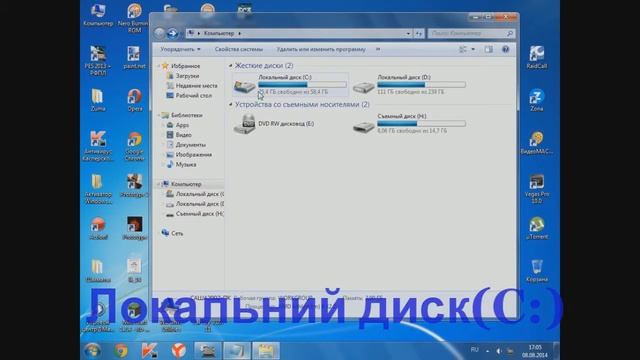Open the Видео library

pyautogui.click(x=184, y=135)
